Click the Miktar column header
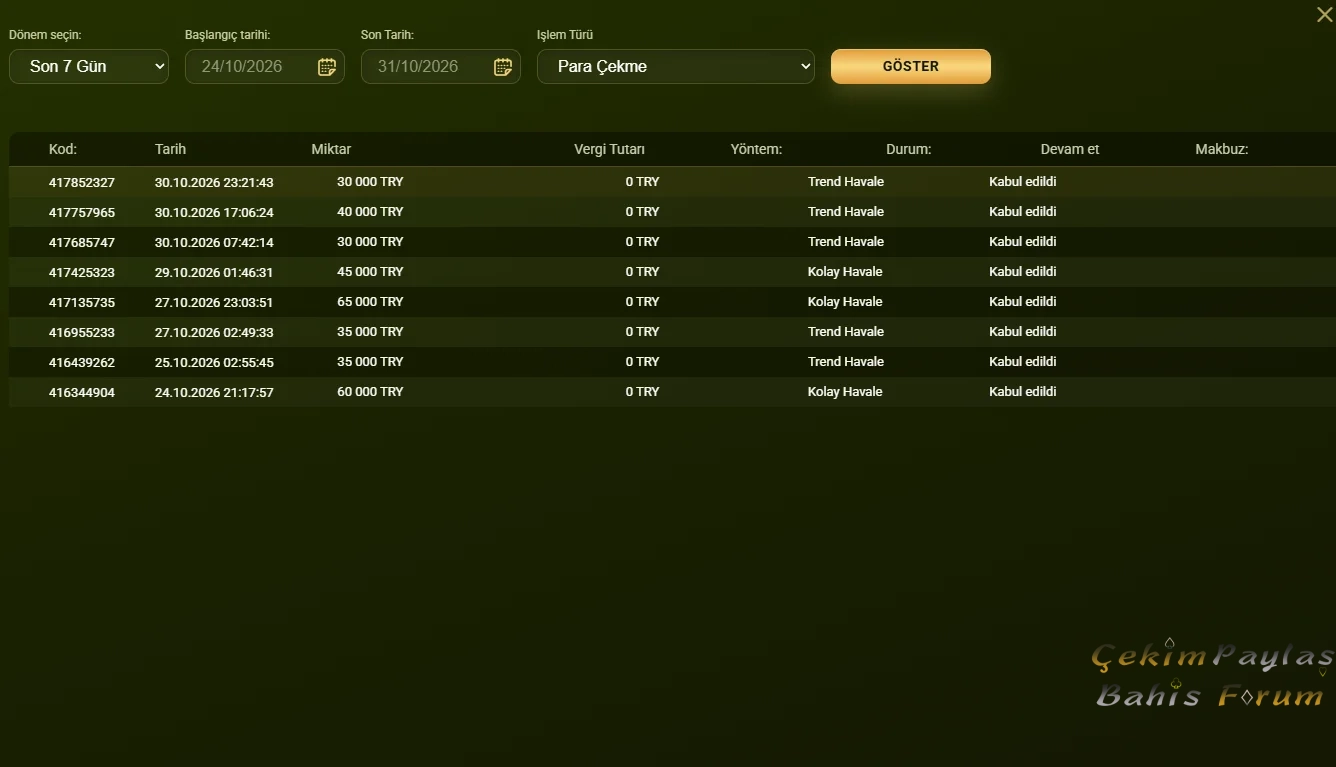The image size is (1336, 767). pyautogui.click(x=331, y=149)
